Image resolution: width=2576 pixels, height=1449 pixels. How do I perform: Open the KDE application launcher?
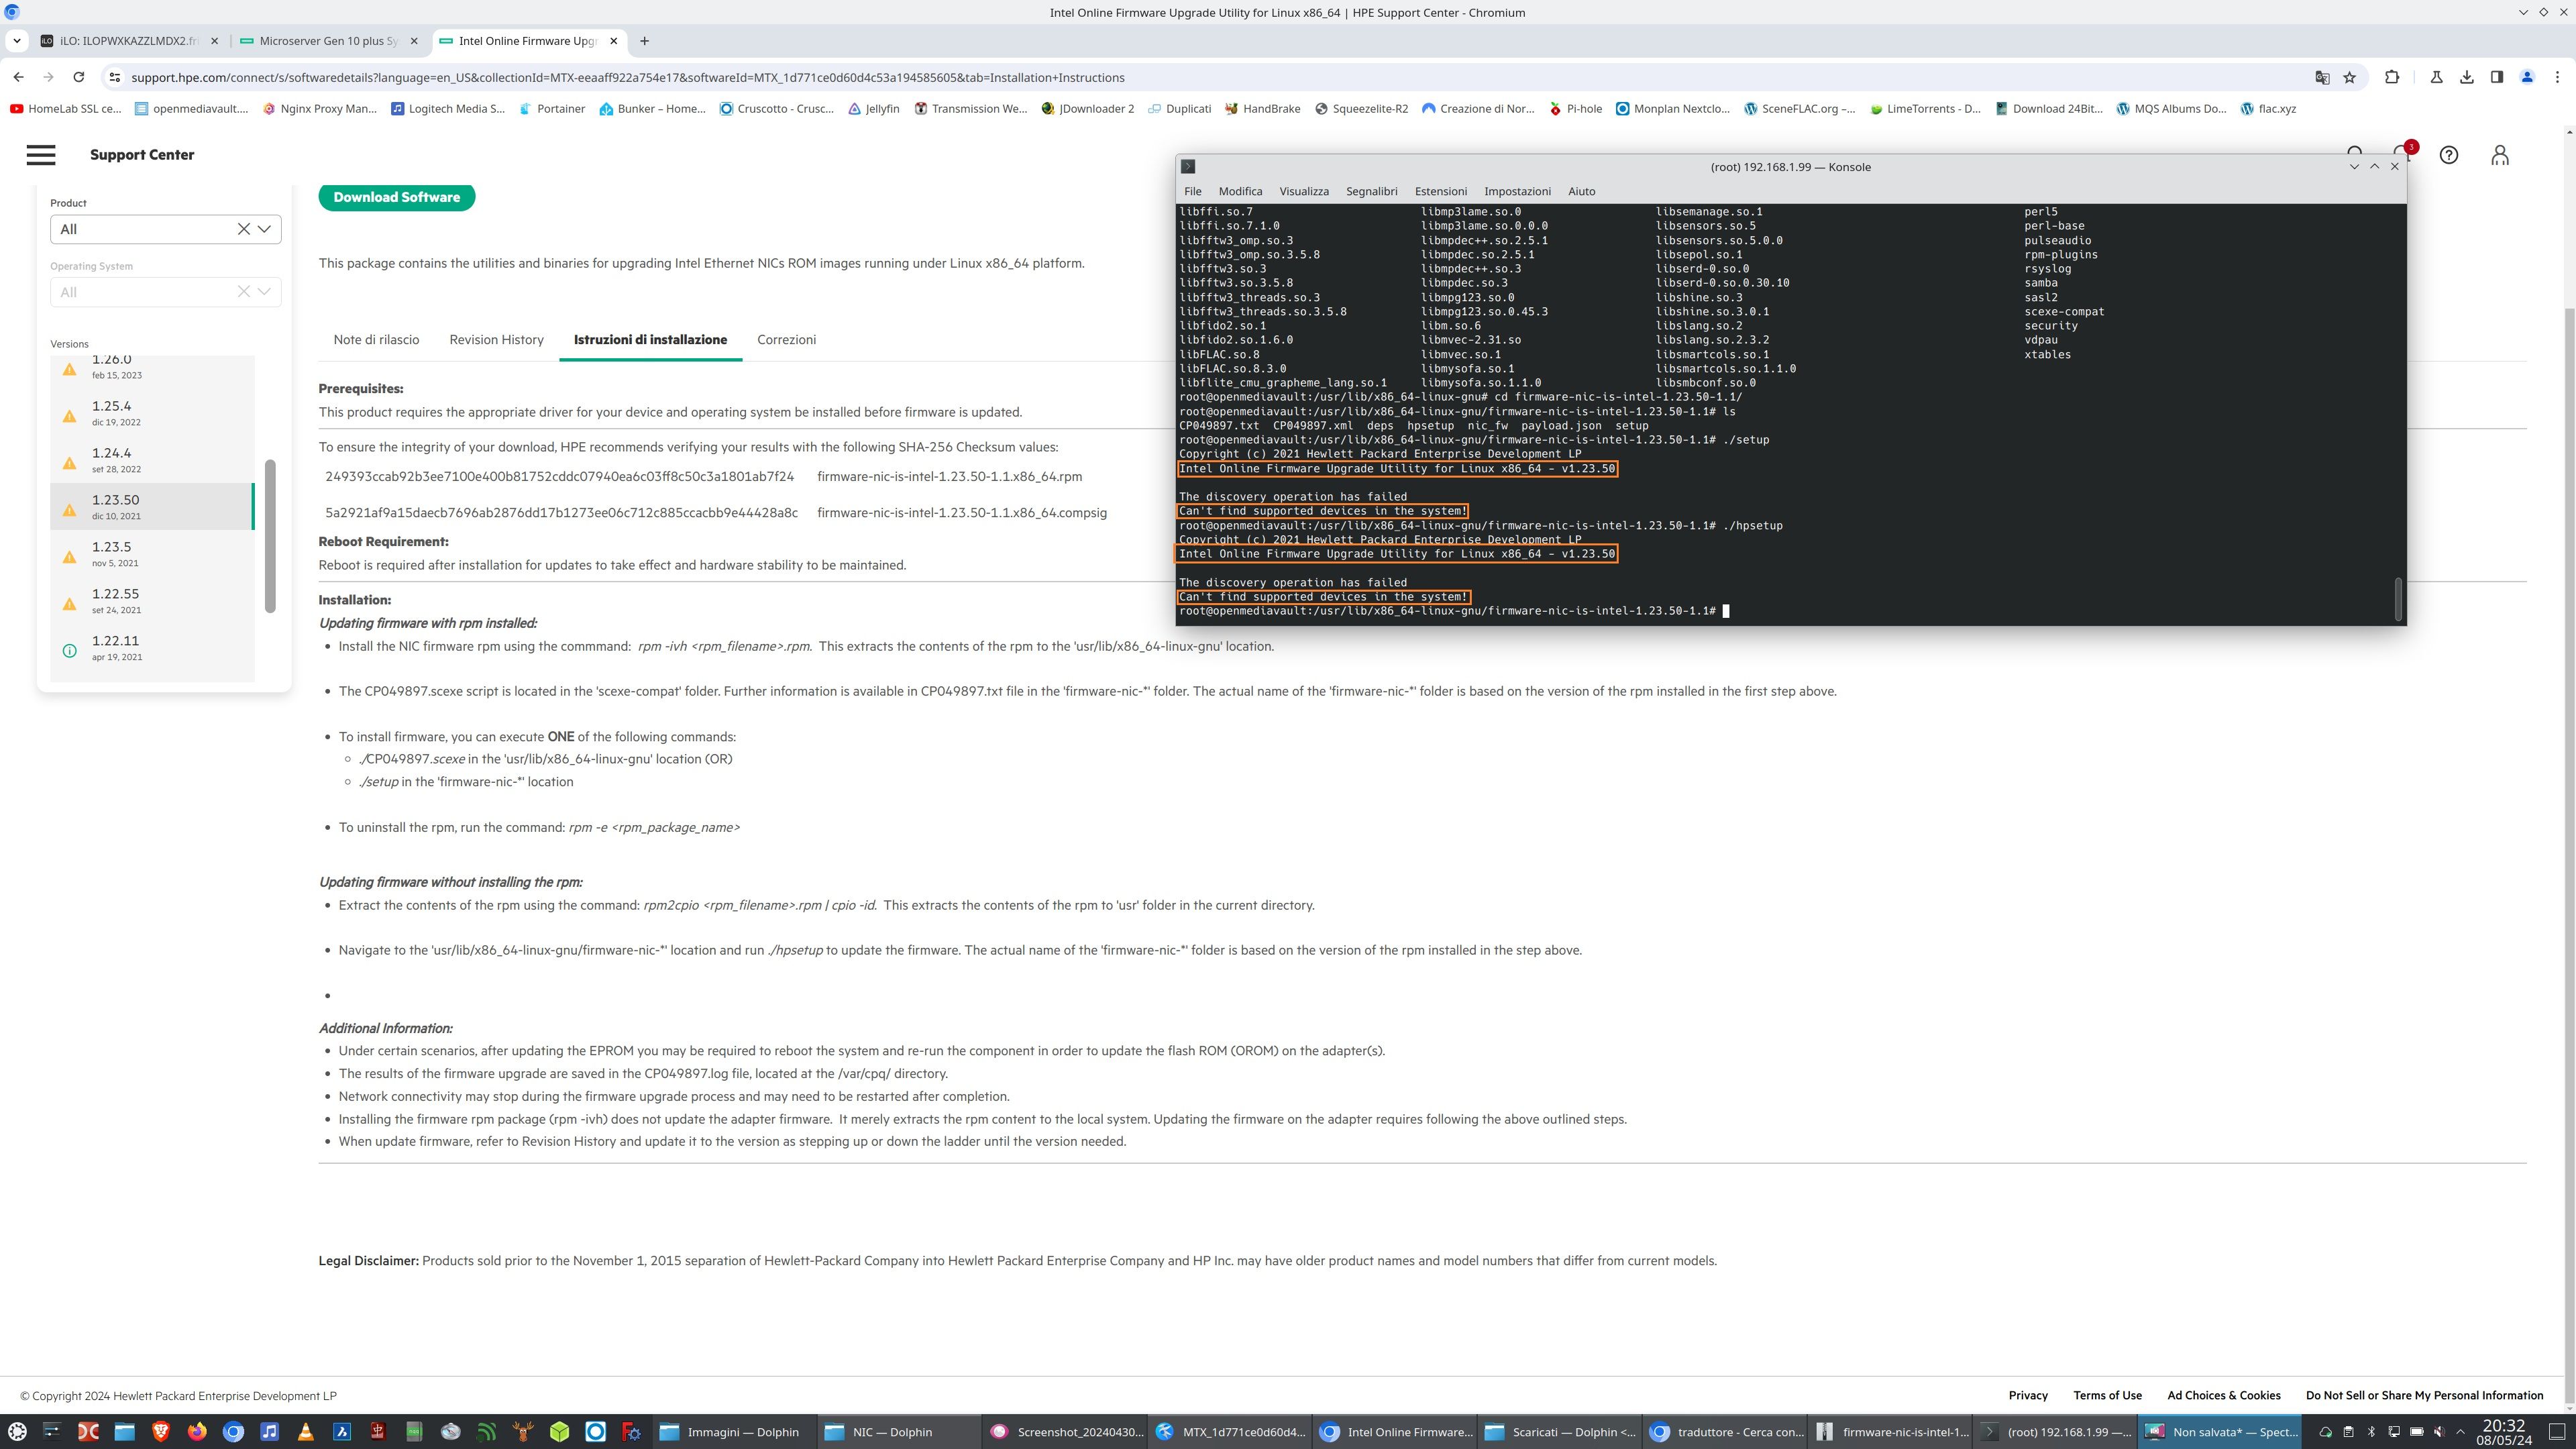(17, 1431)
